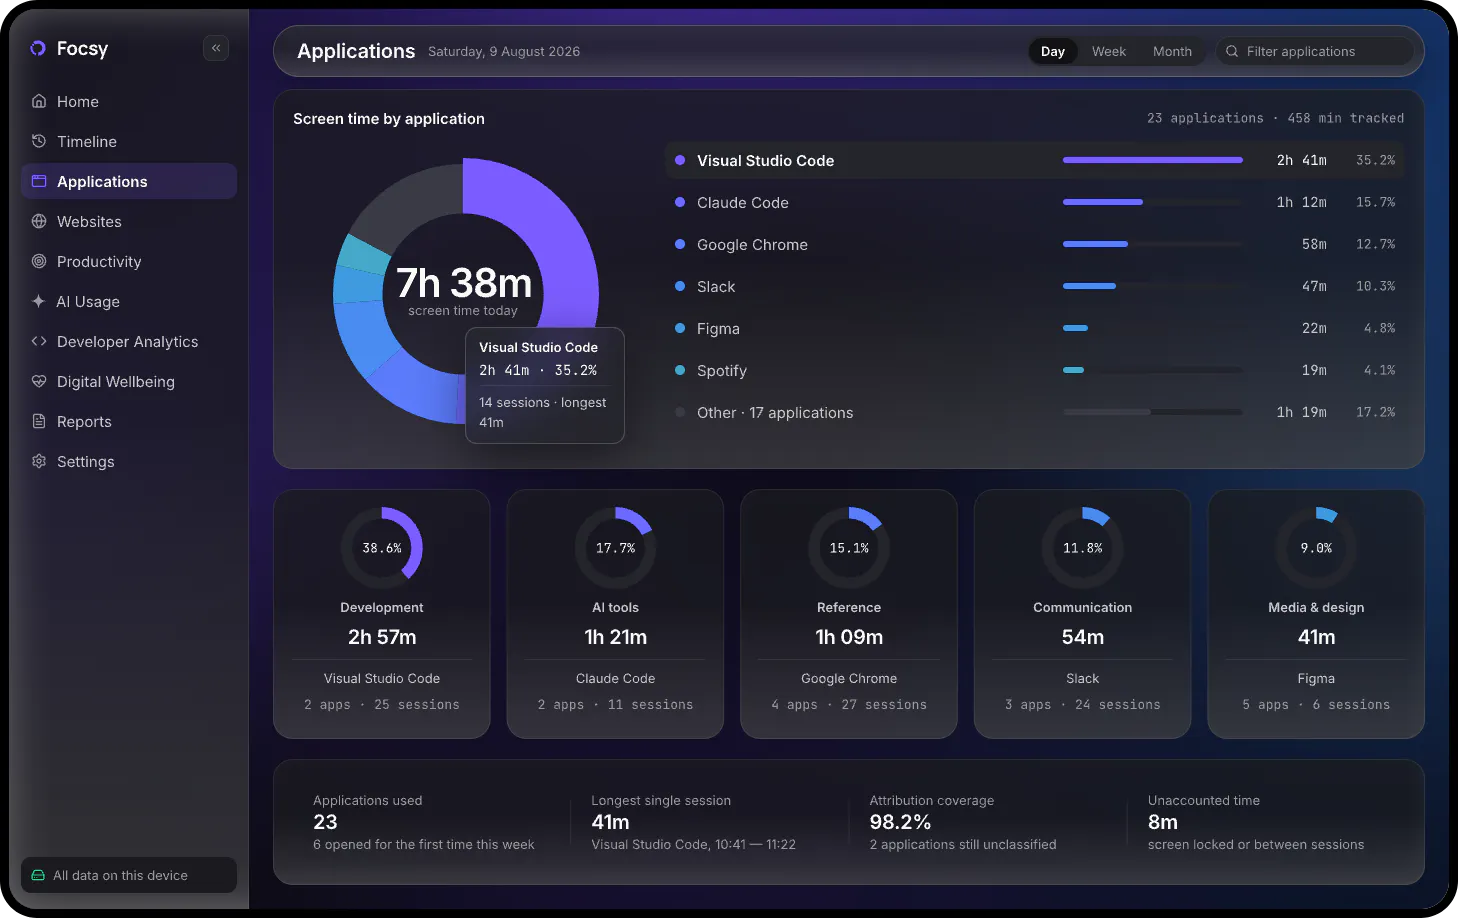Click the Digital Wellbeing heart icon
The height and width of the screenshot is (918, 1458).
click(39, 381)
